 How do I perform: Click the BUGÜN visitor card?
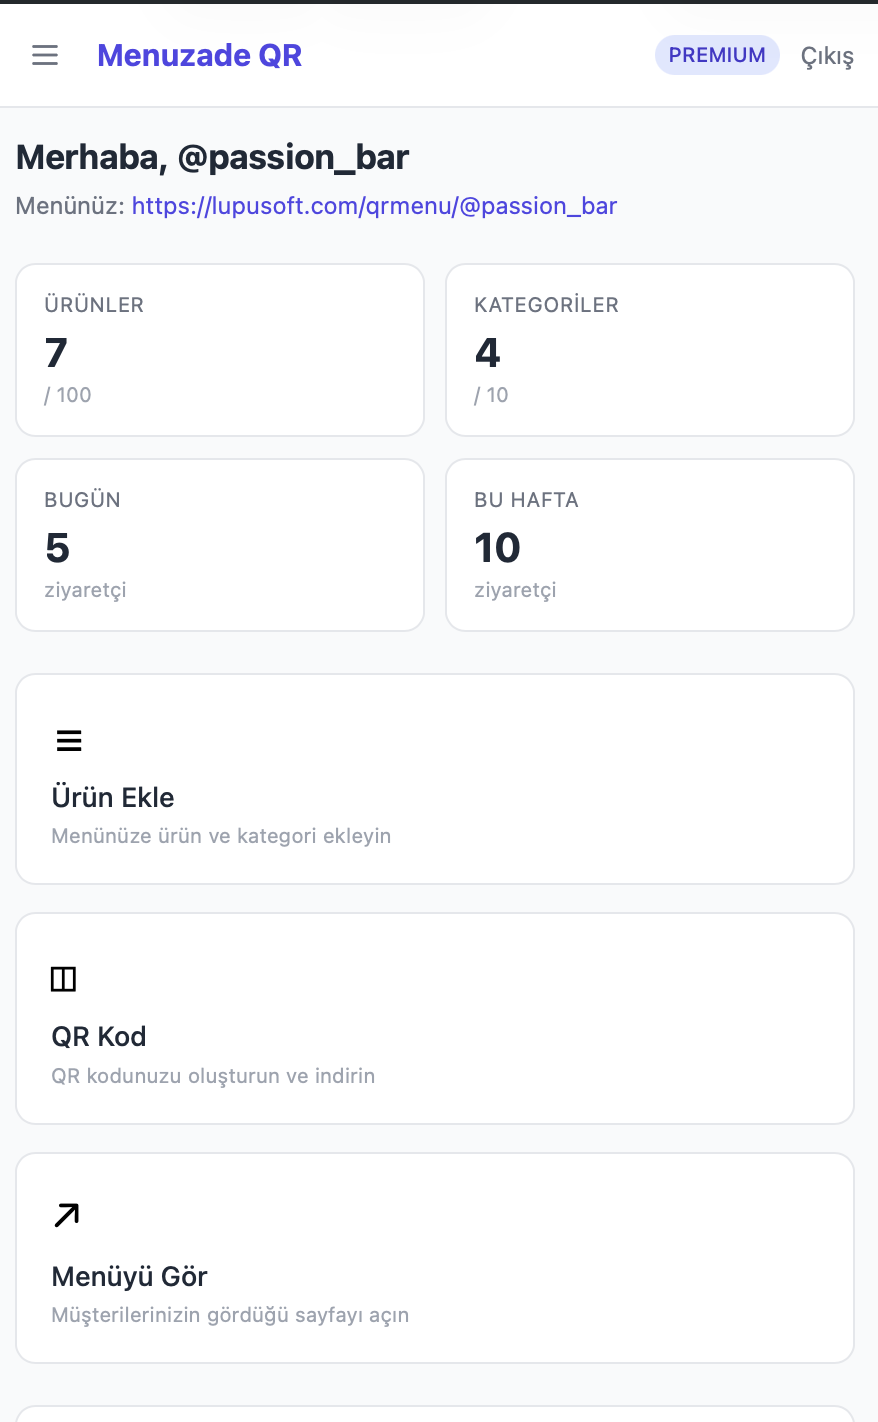220,544
